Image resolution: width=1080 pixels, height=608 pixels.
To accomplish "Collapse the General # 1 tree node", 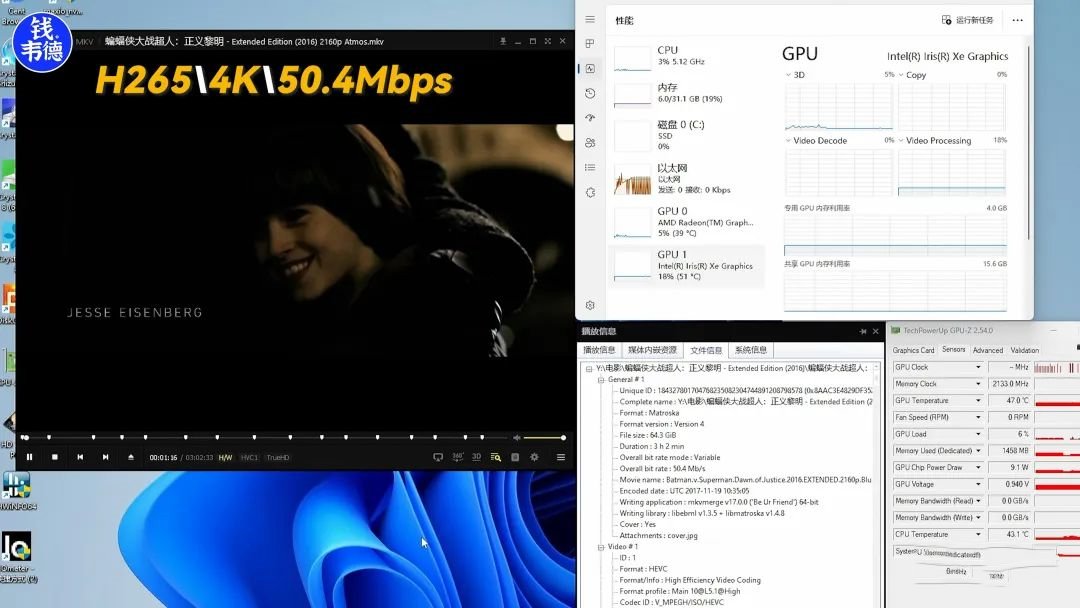I will [x=601, y=379].
